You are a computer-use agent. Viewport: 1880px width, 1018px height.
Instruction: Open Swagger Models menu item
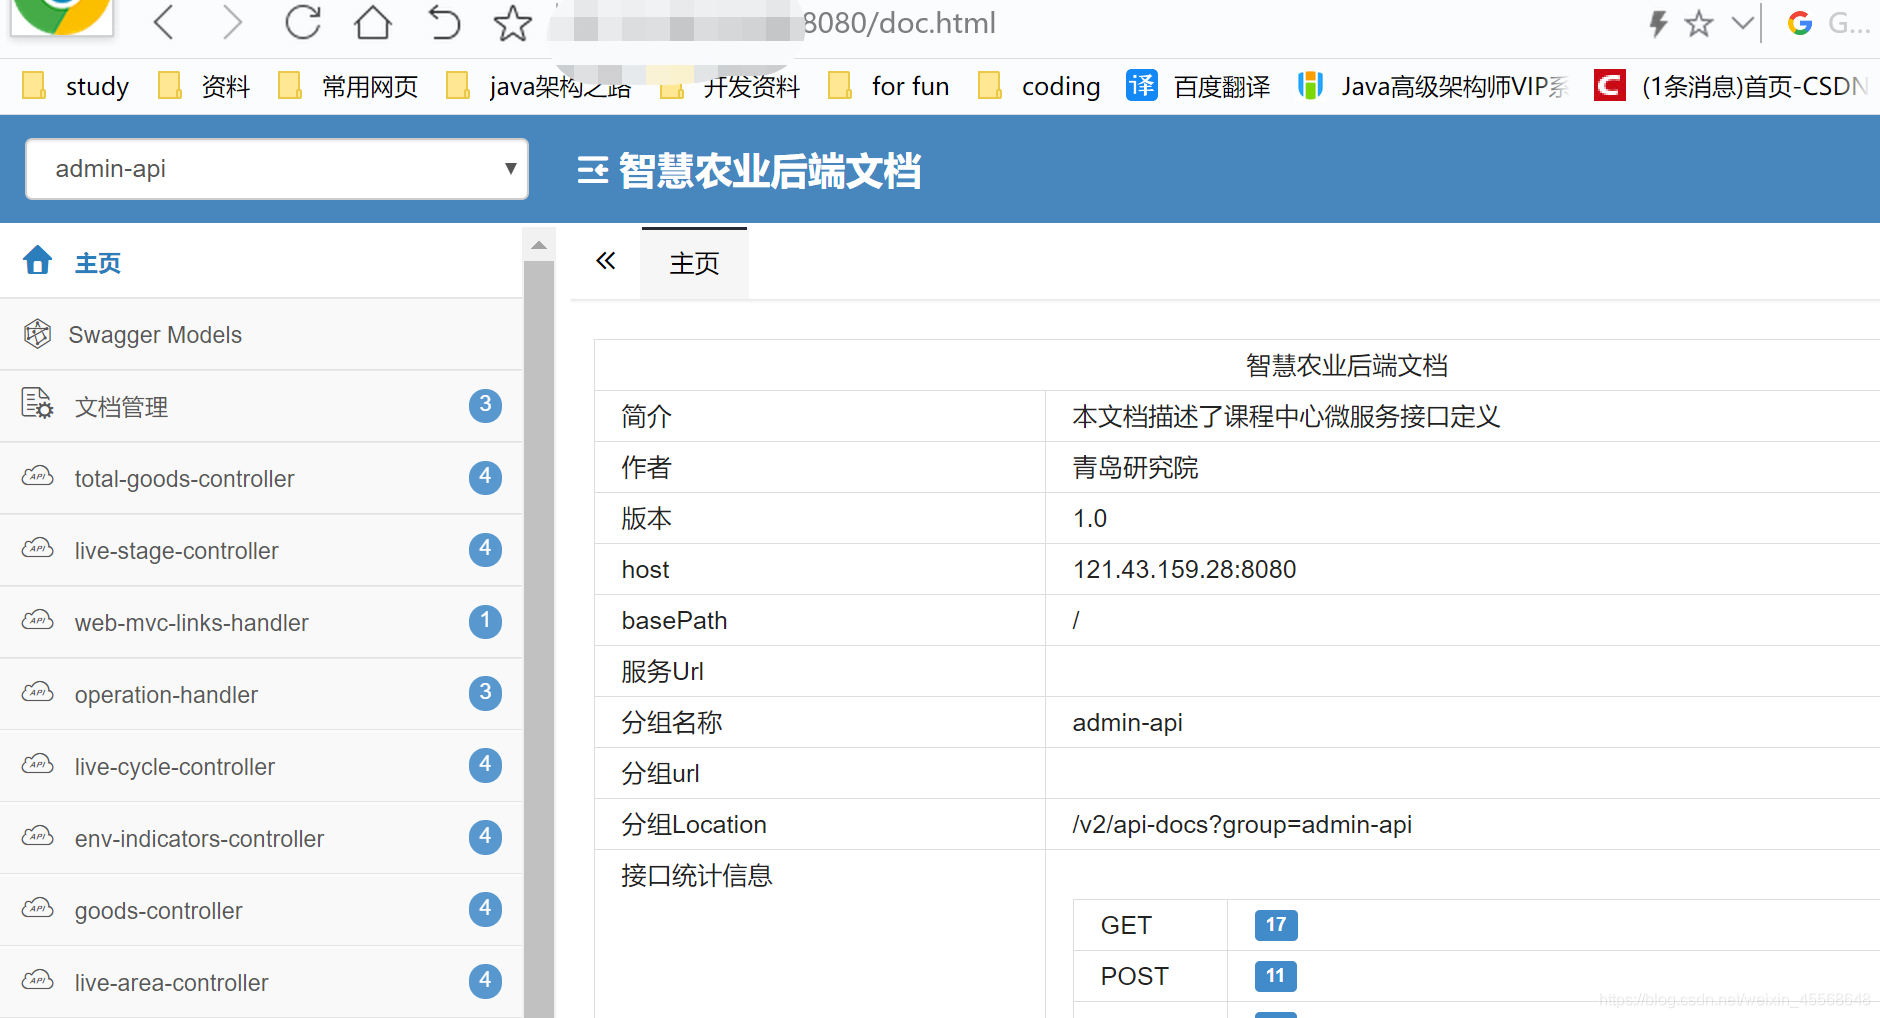261,334
